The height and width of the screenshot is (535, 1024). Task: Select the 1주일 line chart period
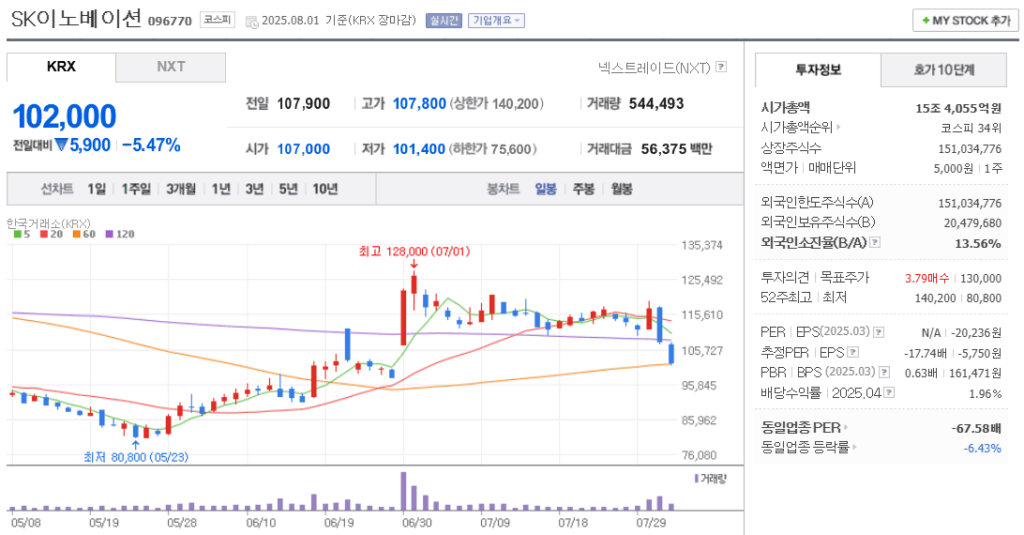click(x=136, y=189)
